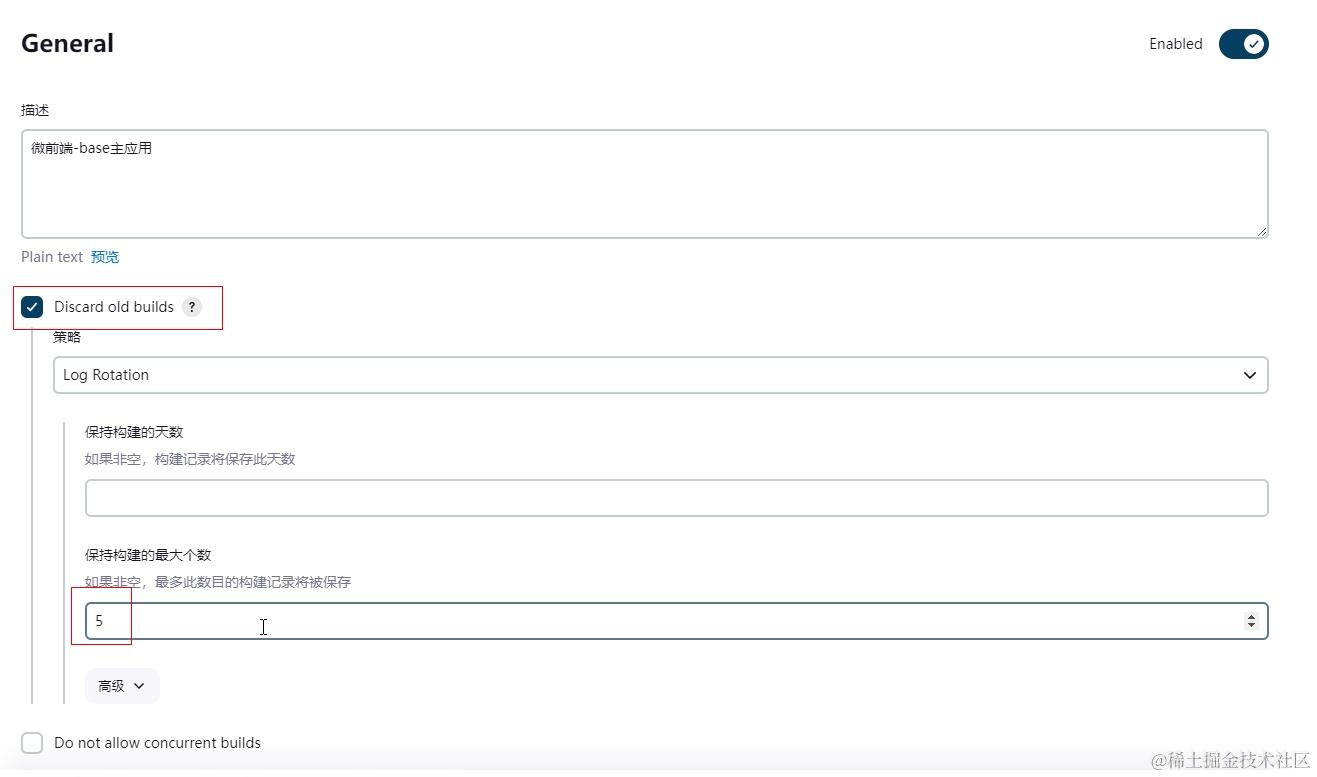Click the Plain text label
Image resolution: width=1317 pixels, height=777 pixels.
pos(52,257)
